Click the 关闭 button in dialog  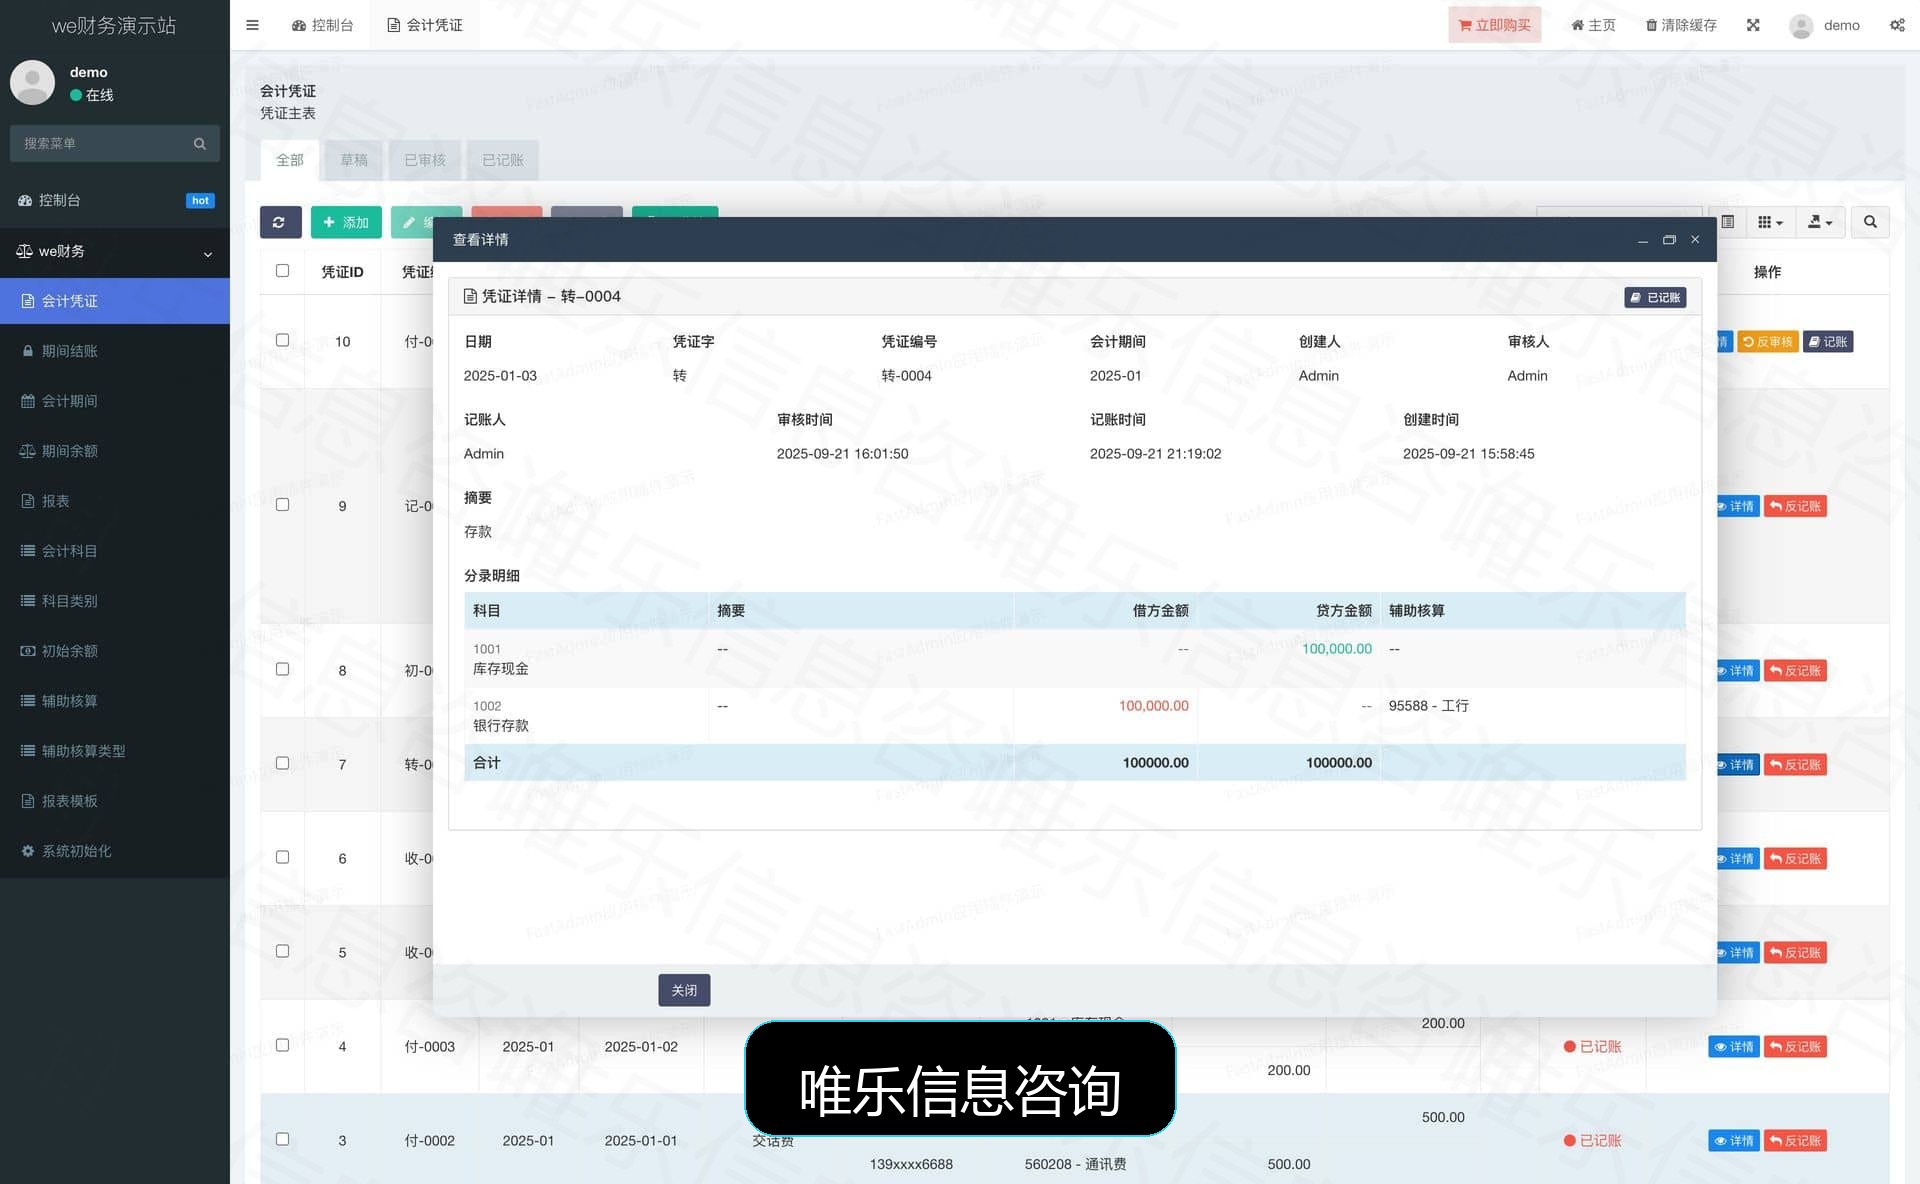(684, 990)
